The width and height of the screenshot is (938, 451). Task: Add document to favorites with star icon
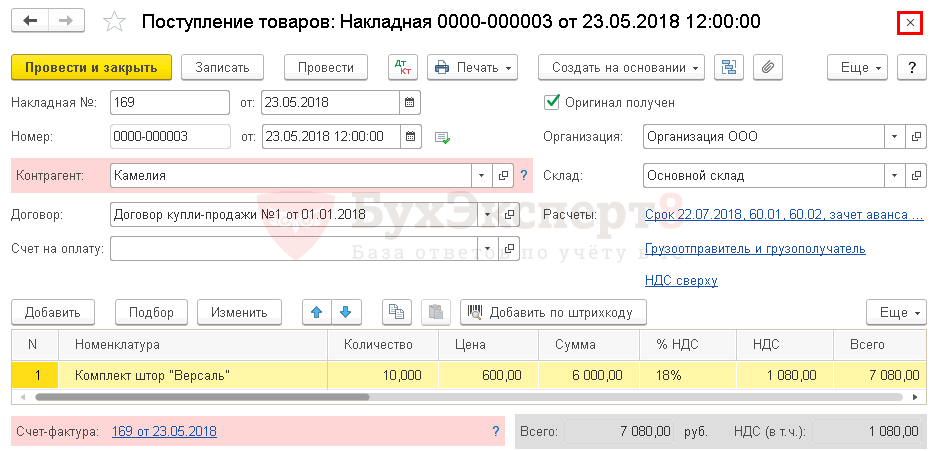coord(116,21)
